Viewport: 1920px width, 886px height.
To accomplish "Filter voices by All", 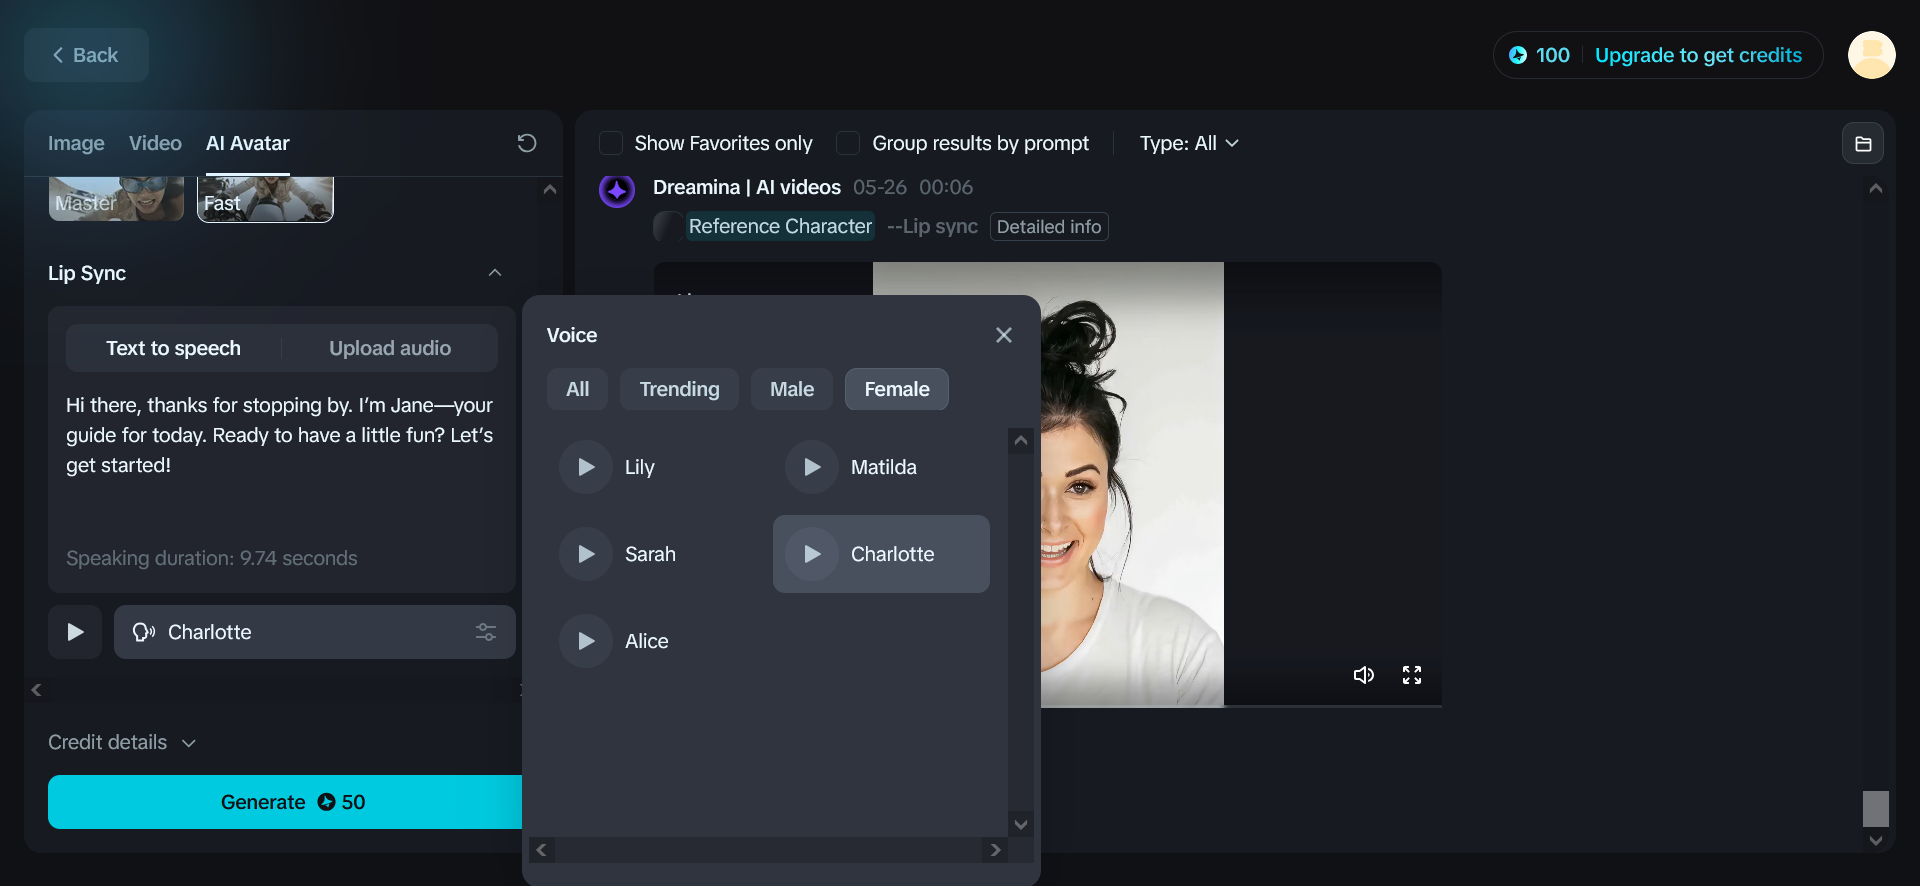I will 578,389.
